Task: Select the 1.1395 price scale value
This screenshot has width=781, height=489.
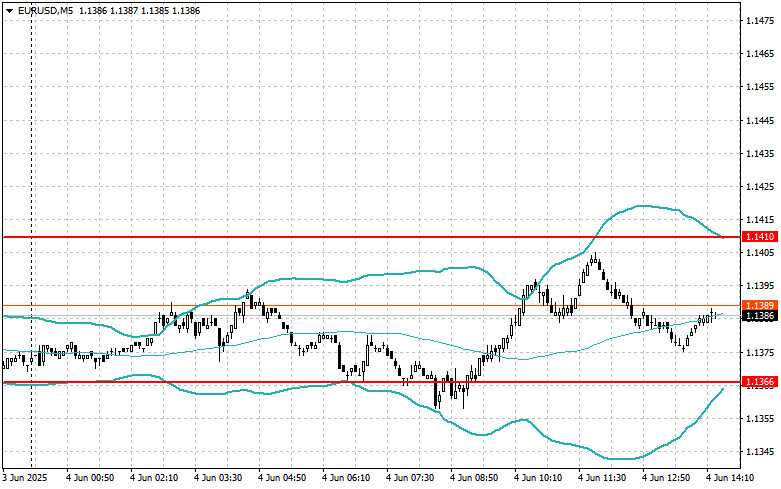Action: [760, 286]
